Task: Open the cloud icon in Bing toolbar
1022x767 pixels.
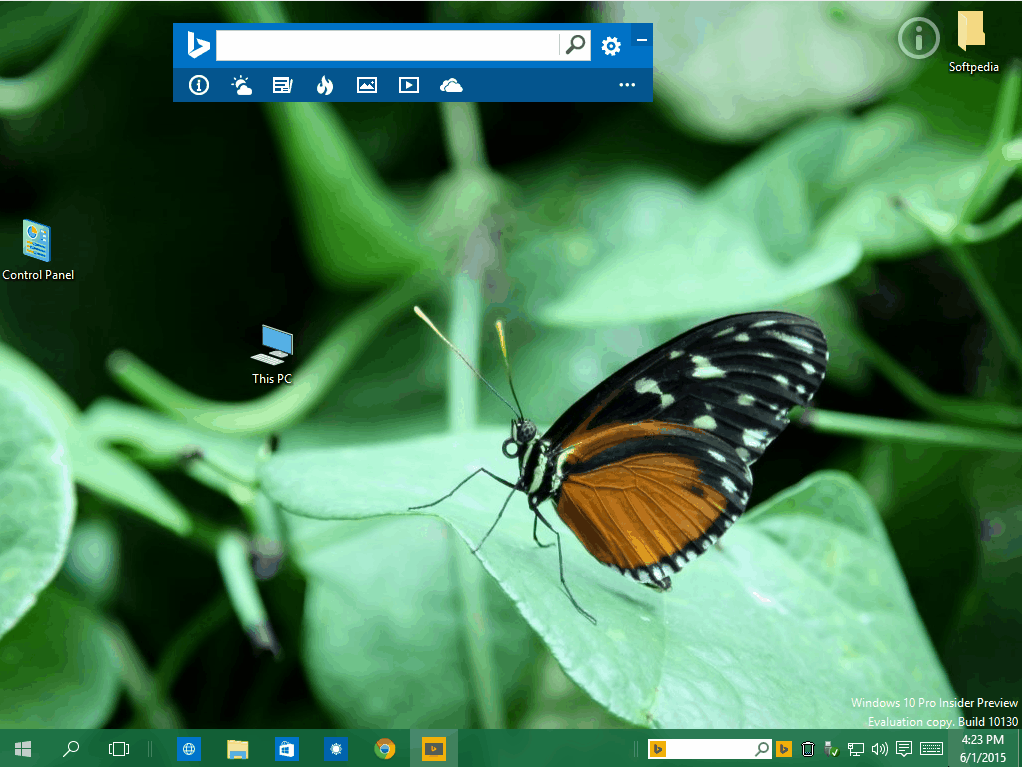Action: click(x=451, y=85)
